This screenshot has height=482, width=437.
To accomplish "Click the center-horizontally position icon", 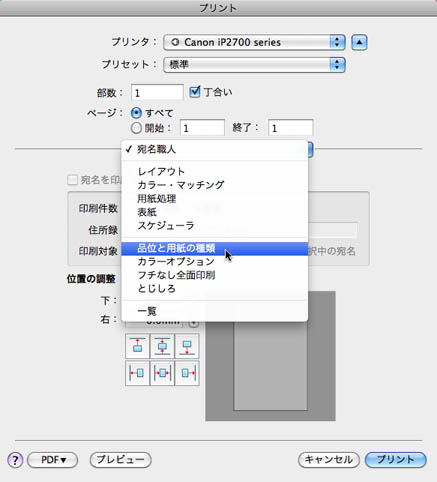I will pos(162,373).
